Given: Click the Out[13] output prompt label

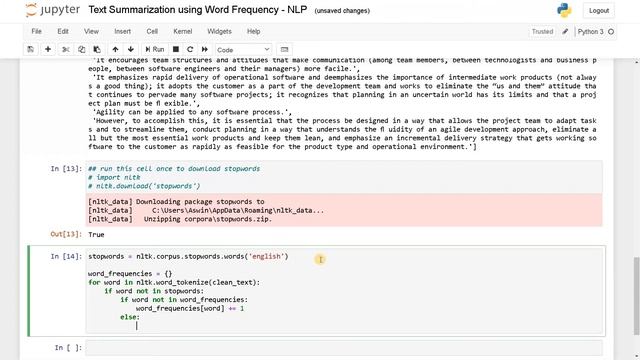Looking at the screenshot, I should pos(66,234).
